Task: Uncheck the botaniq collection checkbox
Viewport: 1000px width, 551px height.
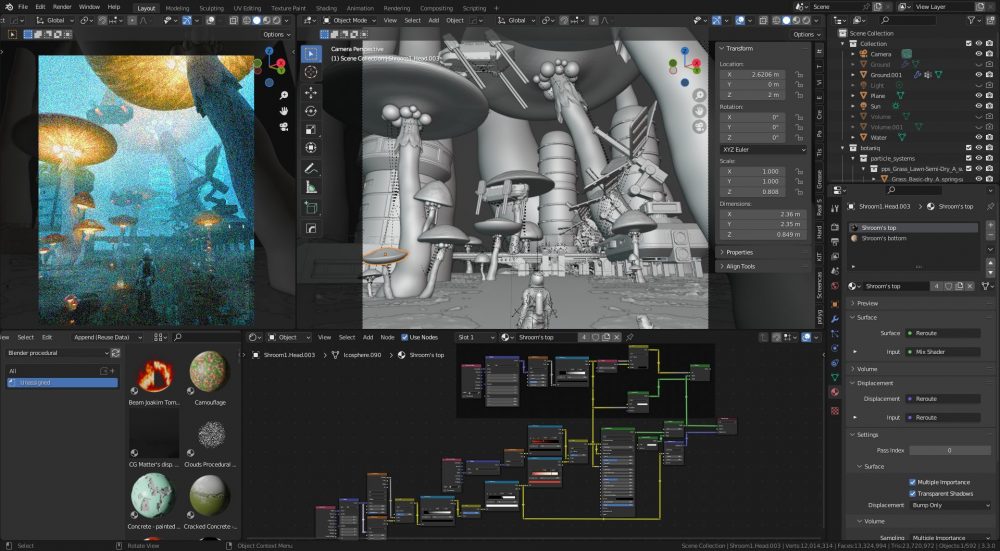Action: coord(969,148)
